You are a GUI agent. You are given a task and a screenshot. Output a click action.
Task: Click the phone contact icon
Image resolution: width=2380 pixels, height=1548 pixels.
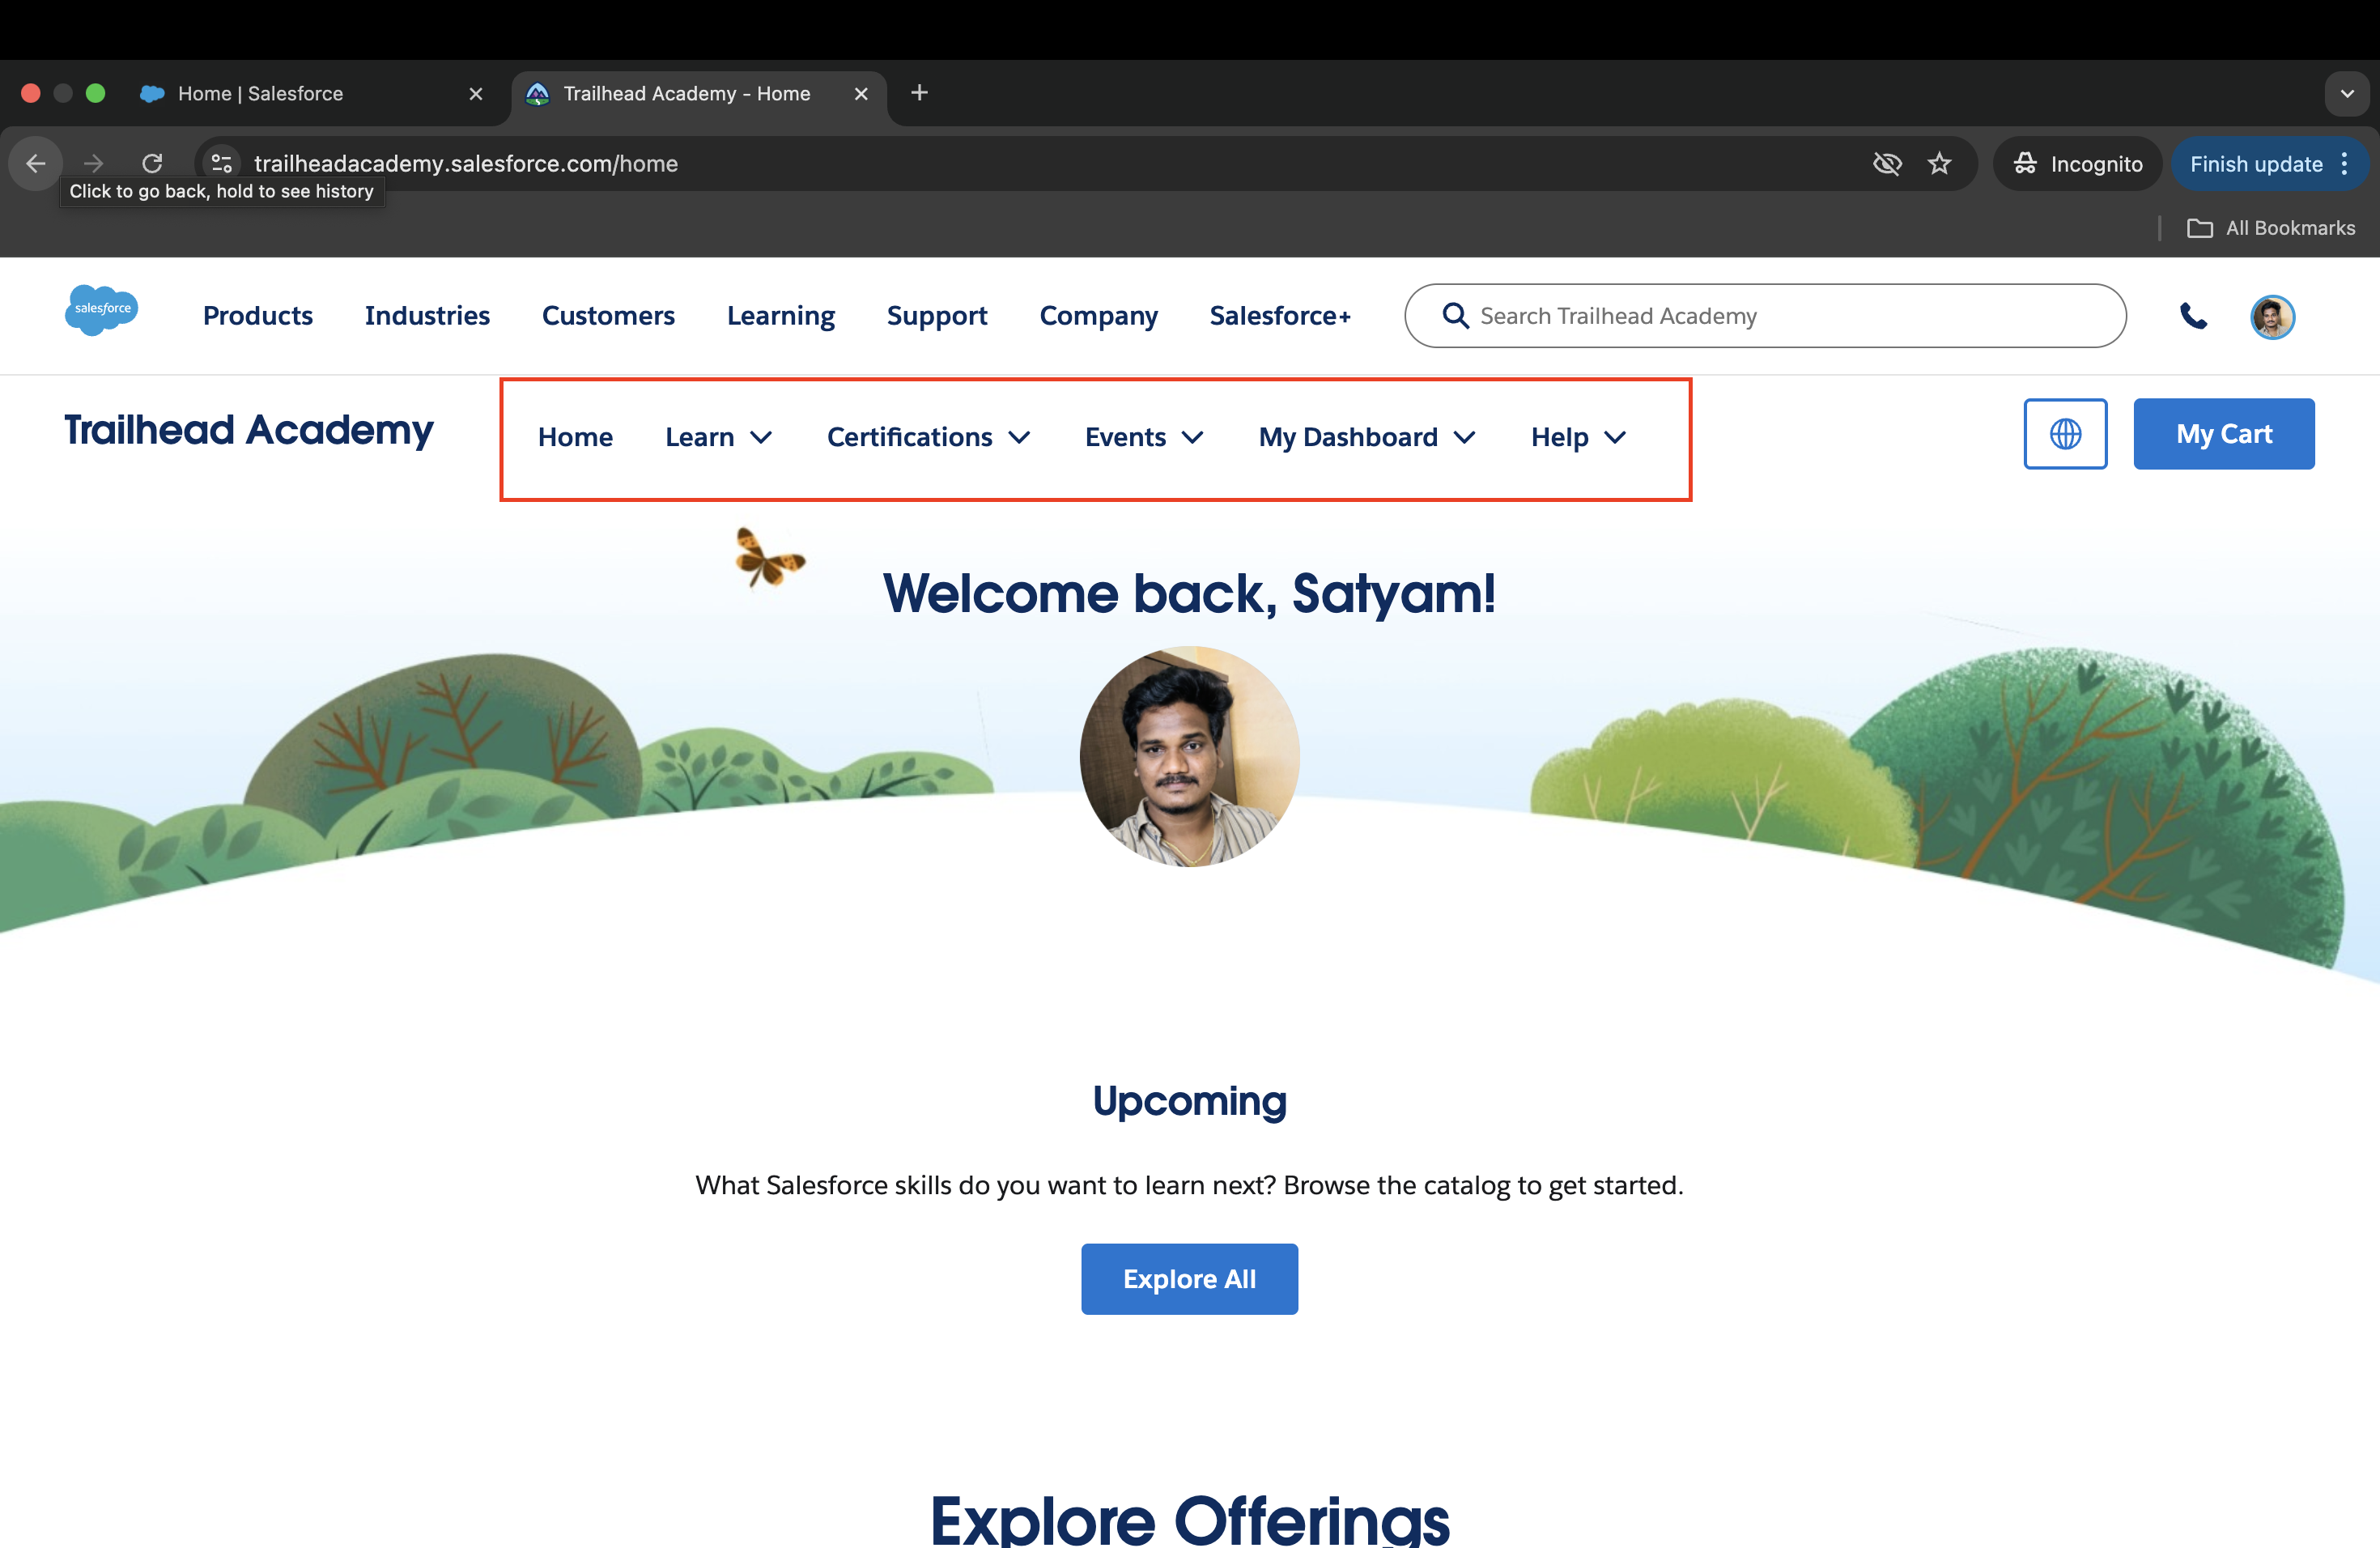(x=2193, y=317)
